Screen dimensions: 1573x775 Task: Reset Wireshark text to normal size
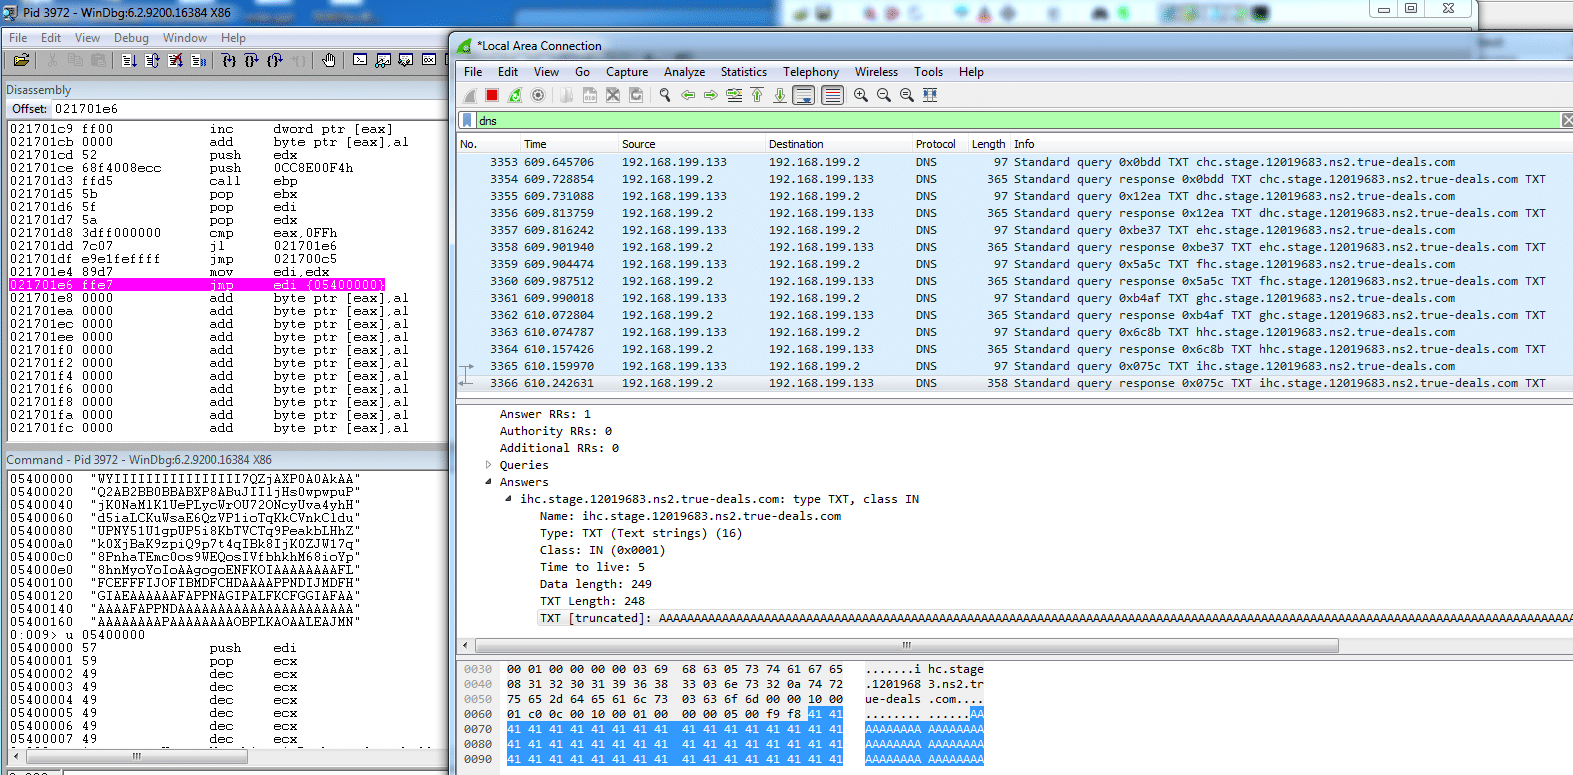click(907, 95)
